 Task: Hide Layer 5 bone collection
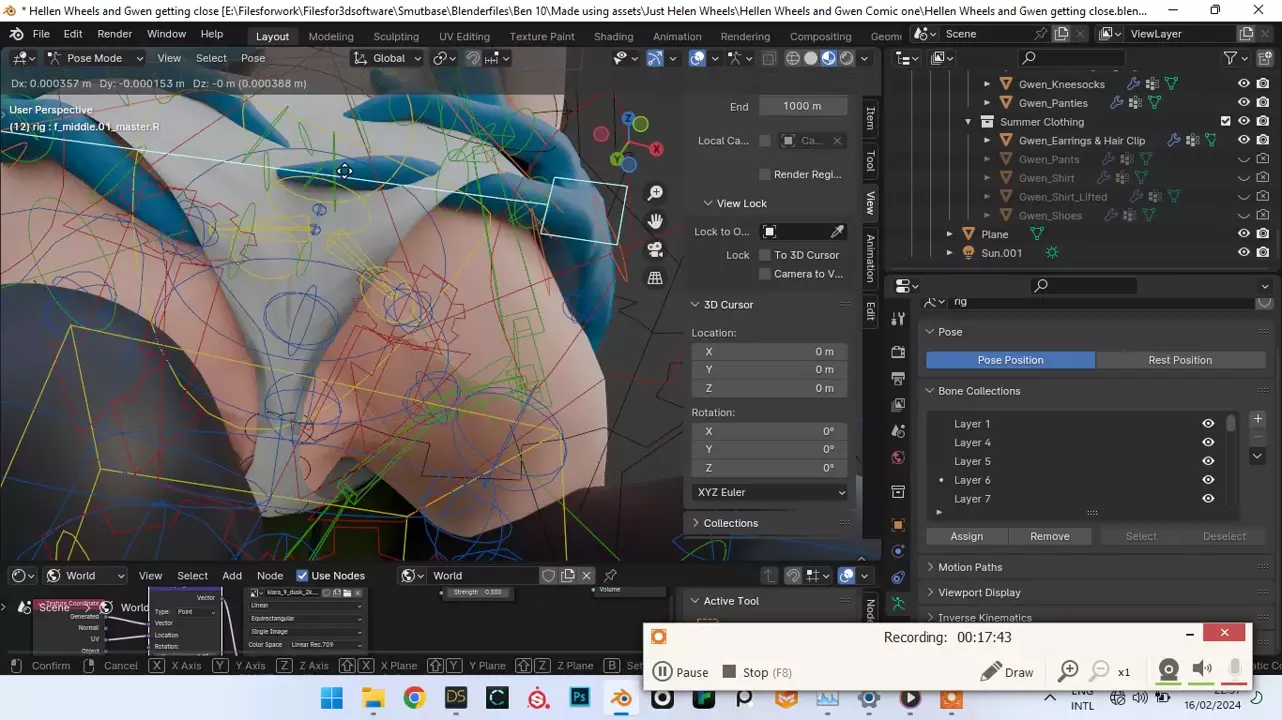tap(1208, 461)
